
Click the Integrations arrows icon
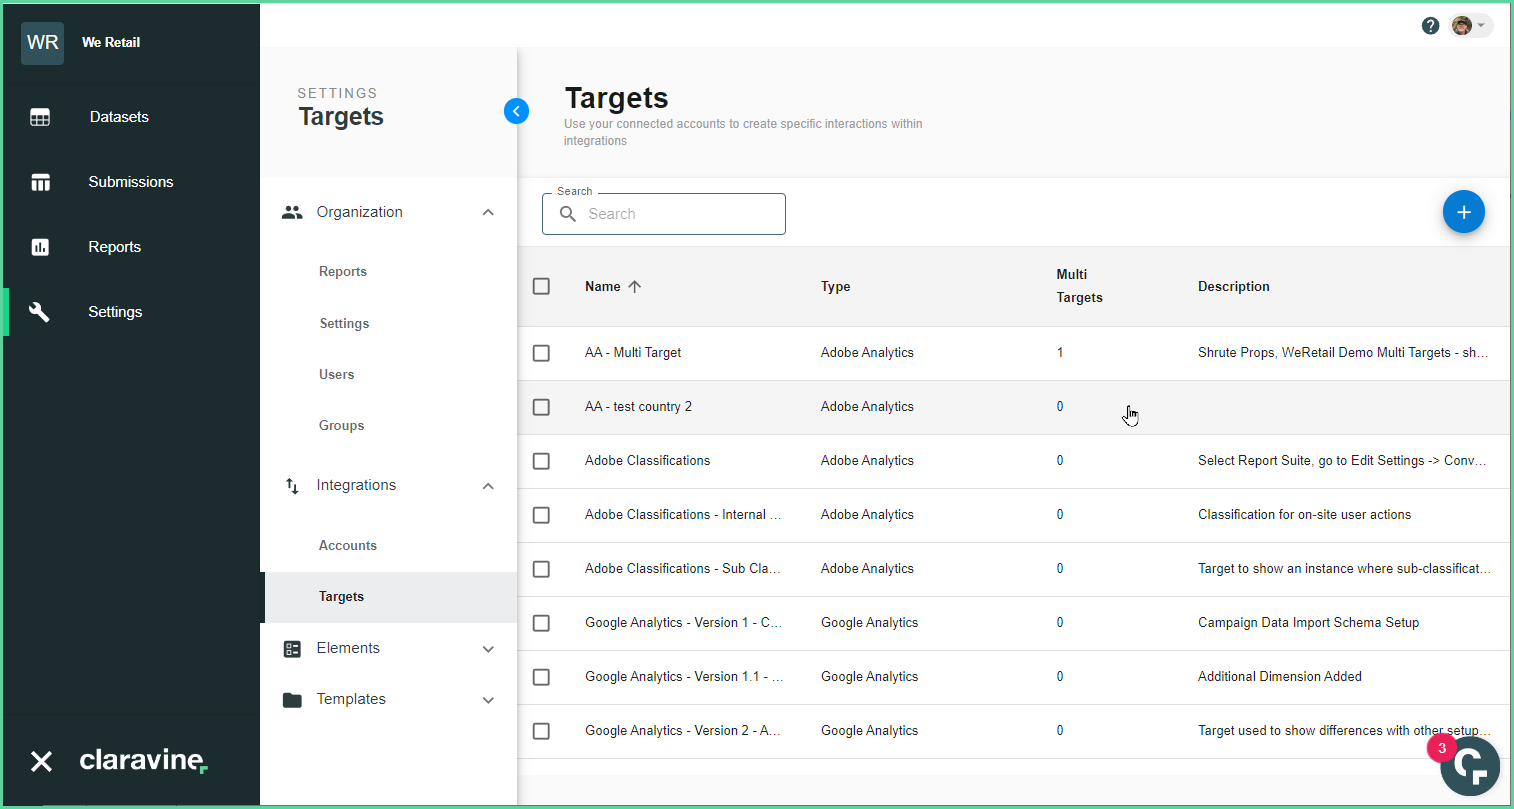(x=292, y=486)
